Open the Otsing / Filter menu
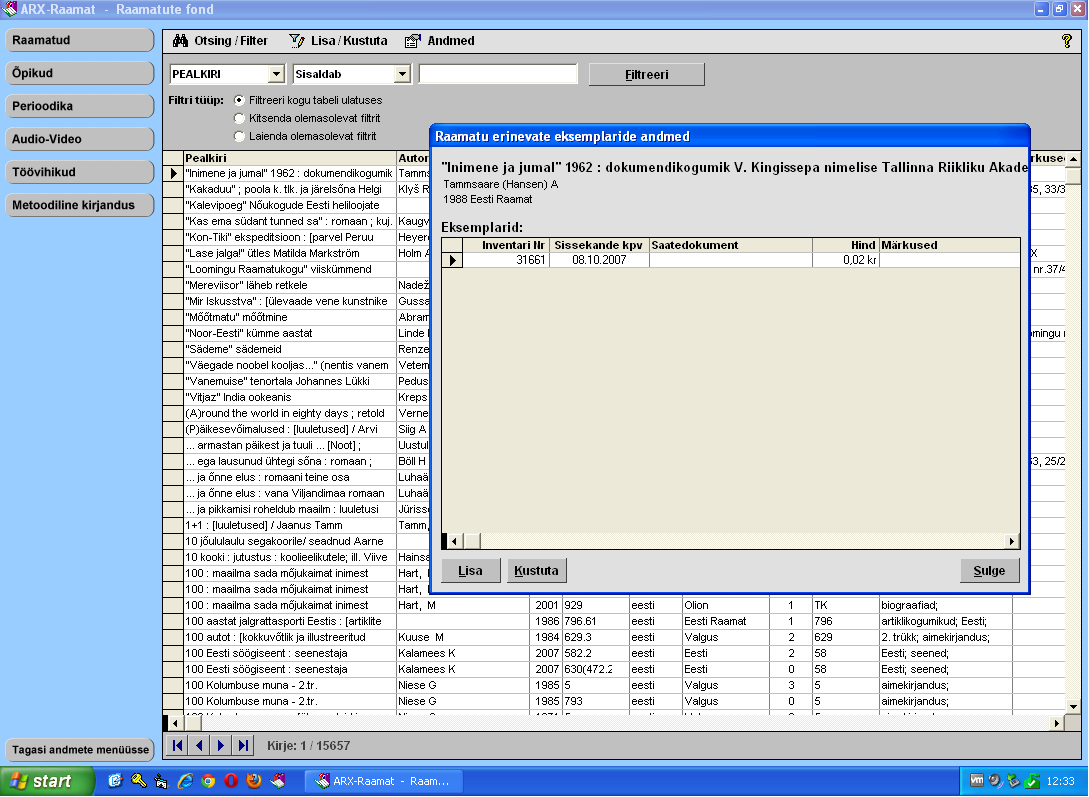Screen dimensions: 1089x797 (x=220, y=41)
